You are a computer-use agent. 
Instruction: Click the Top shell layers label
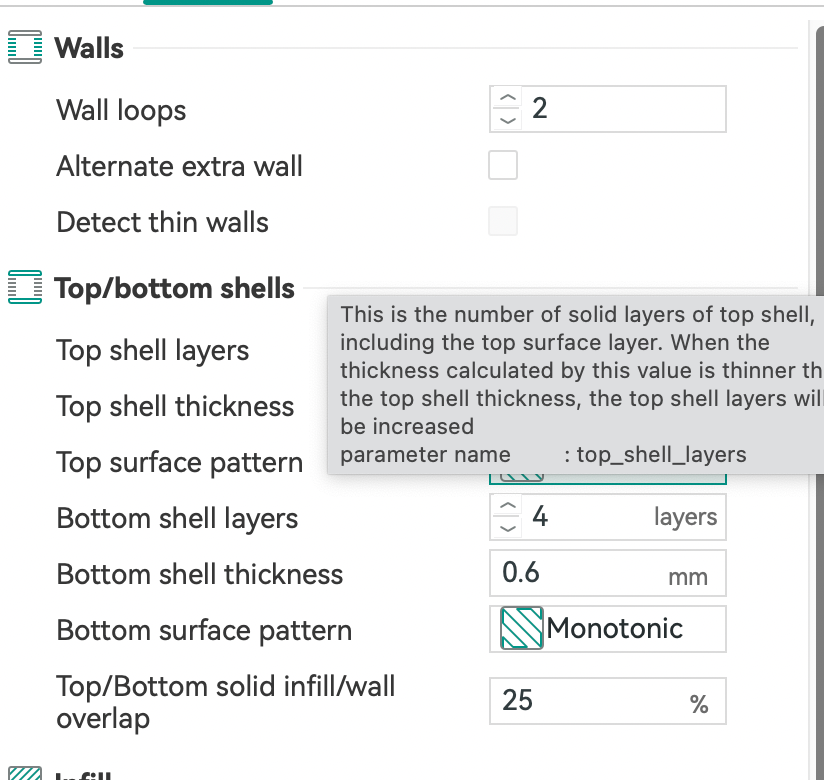click(x=152, y=351)
